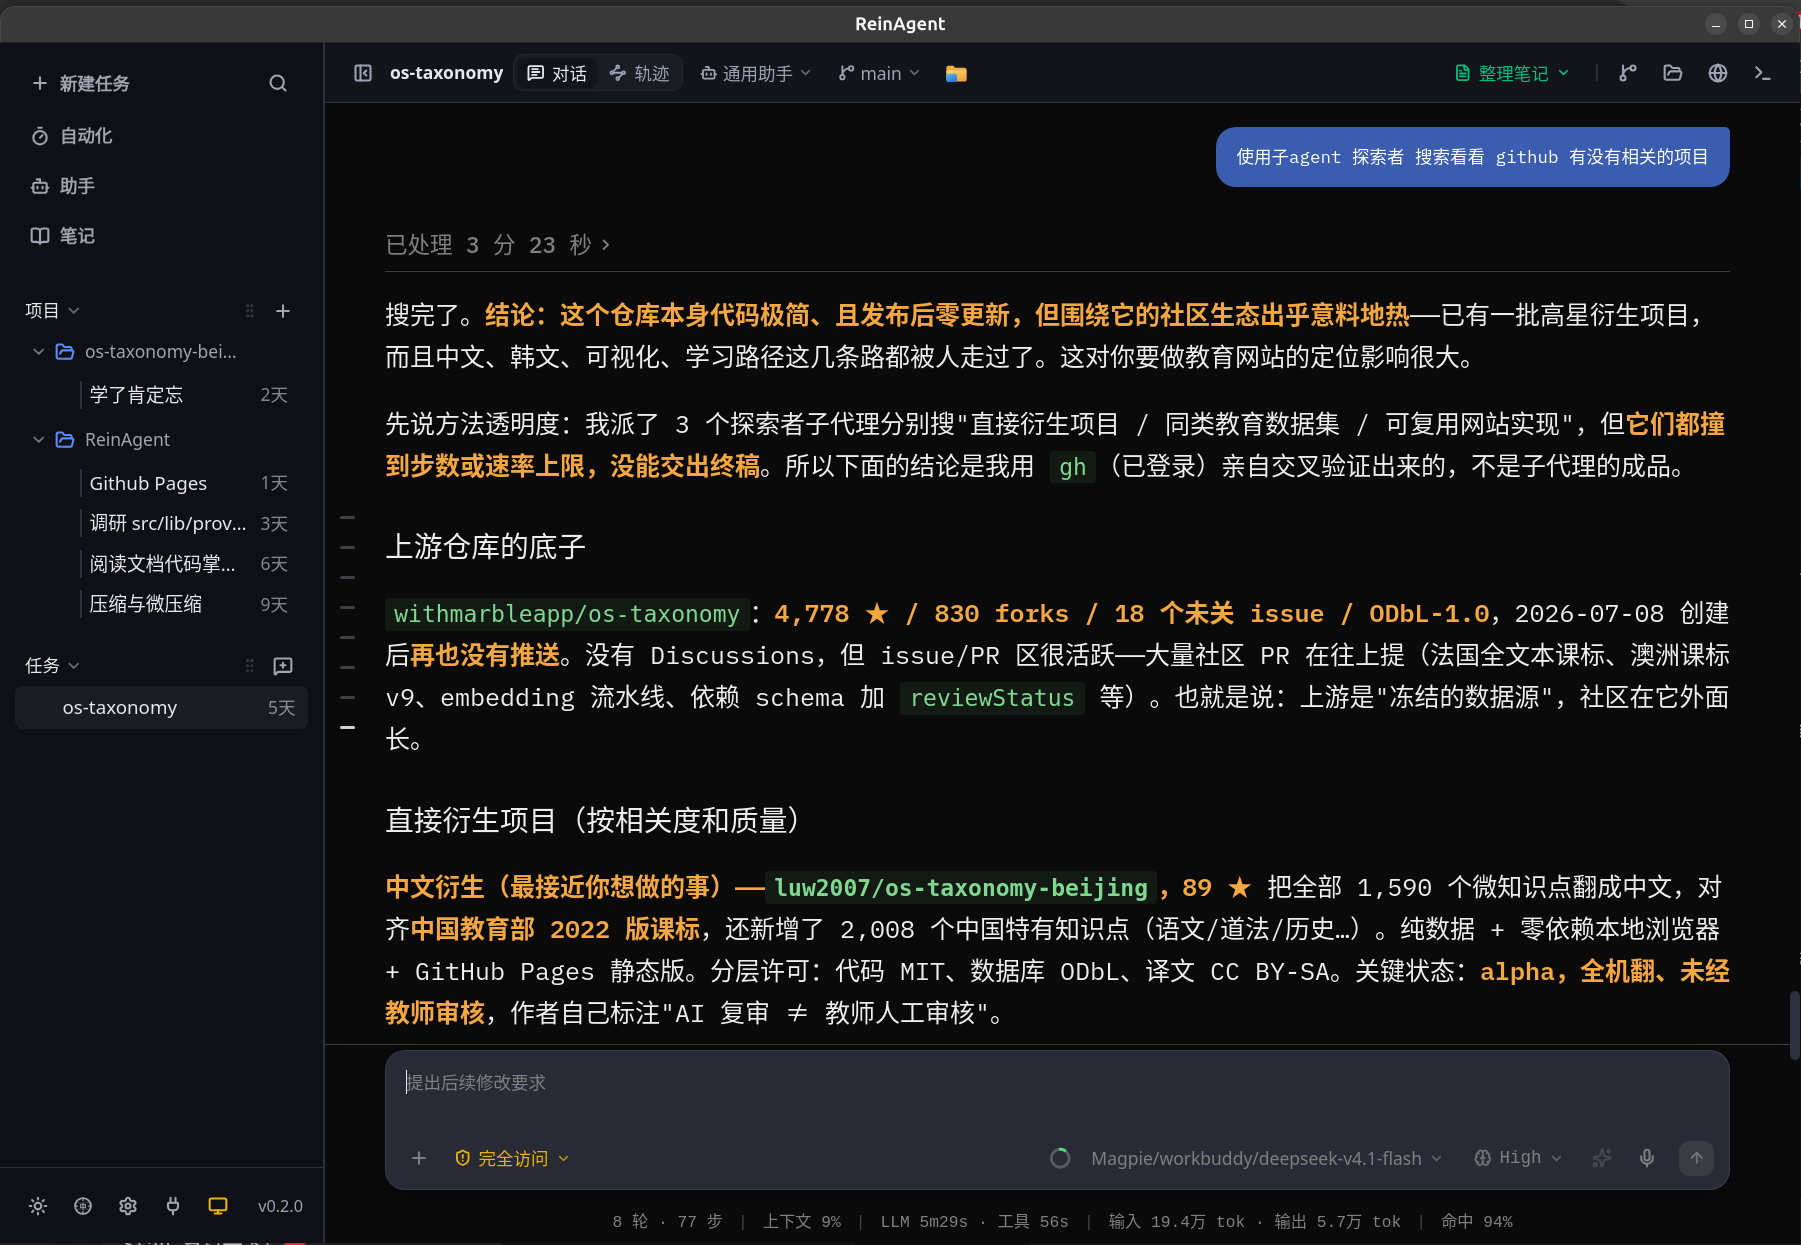Collapse the os-taxonomy-bei... project folder

39,352
